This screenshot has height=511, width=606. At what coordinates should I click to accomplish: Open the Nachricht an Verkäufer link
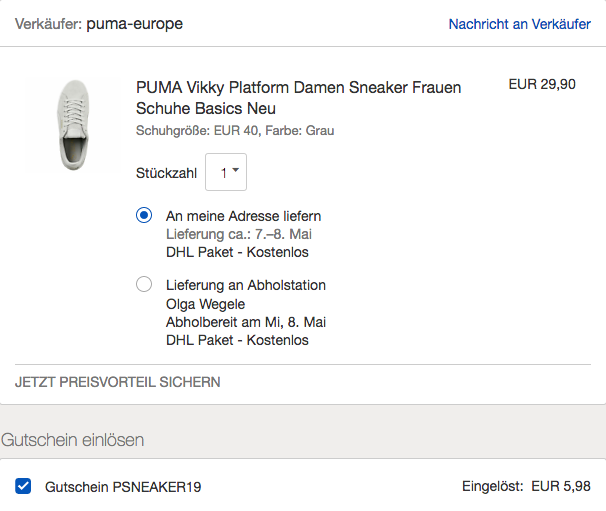click(x=519, y=24)
